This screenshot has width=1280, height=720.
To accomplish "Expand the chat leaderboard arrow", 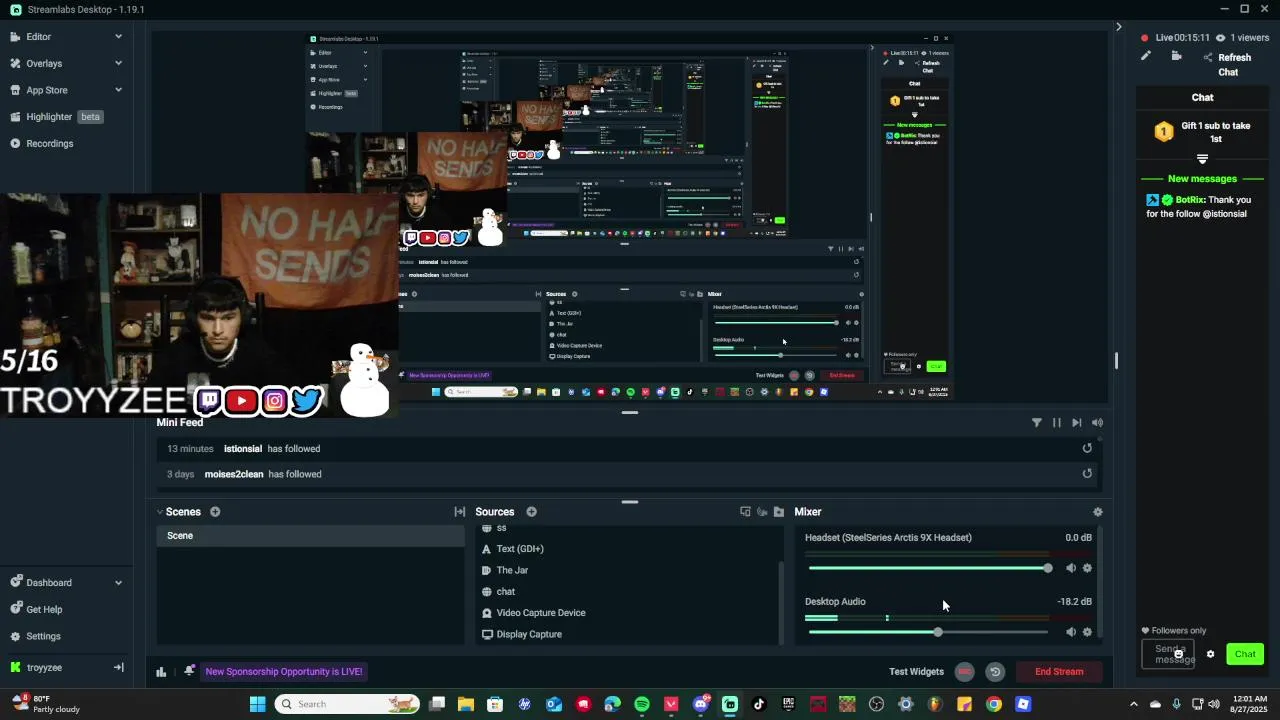I will (1202, 159).
